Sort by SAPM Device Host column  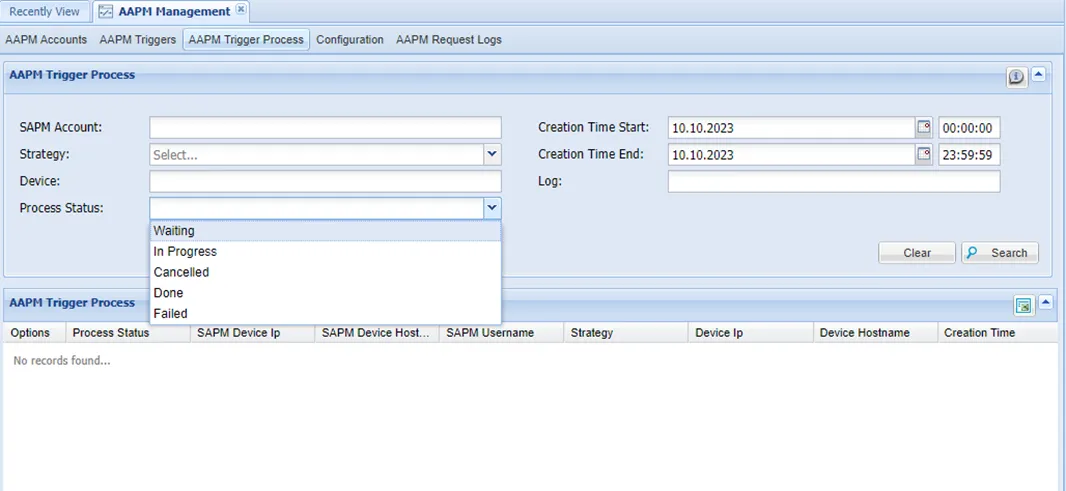(x=377, y=333)
